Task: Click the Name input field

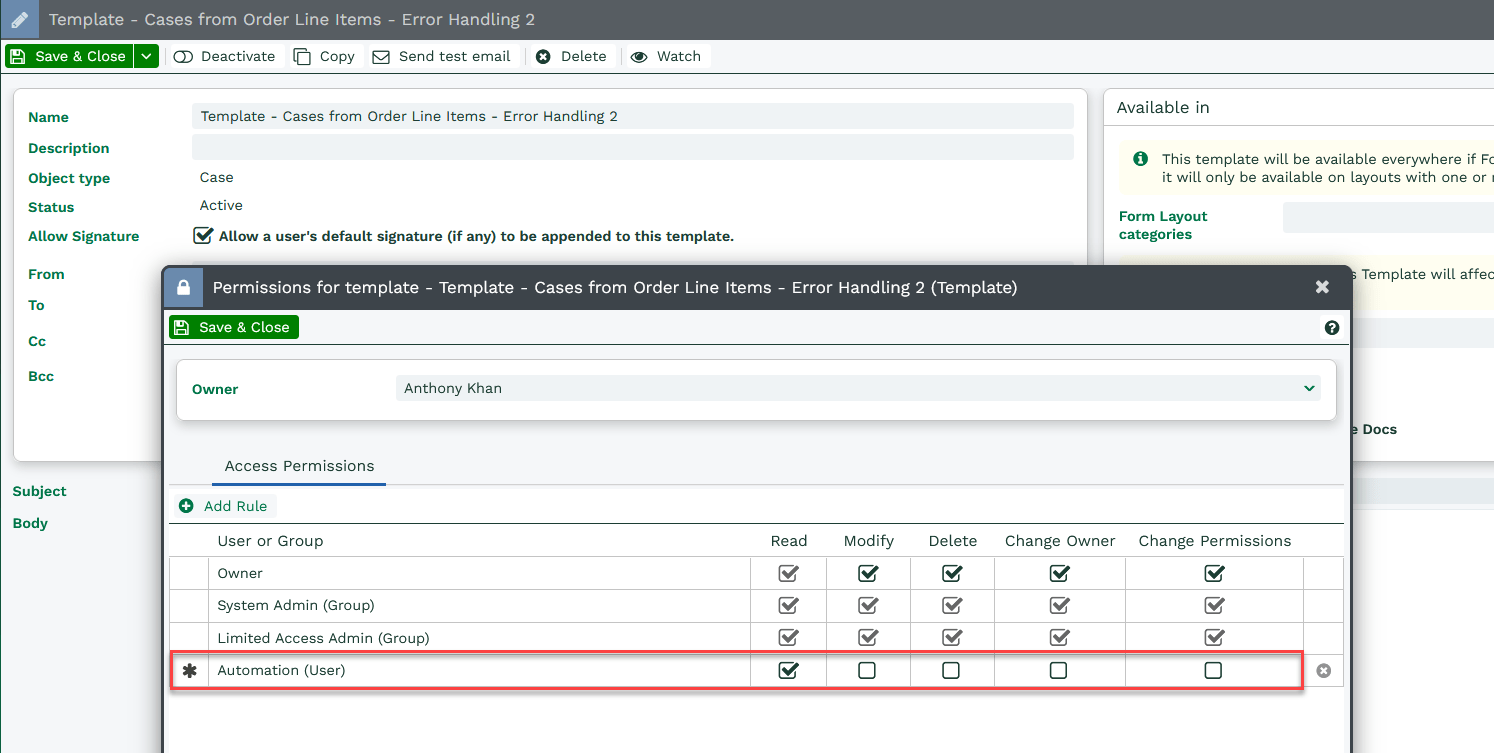Action: (632, 116)
